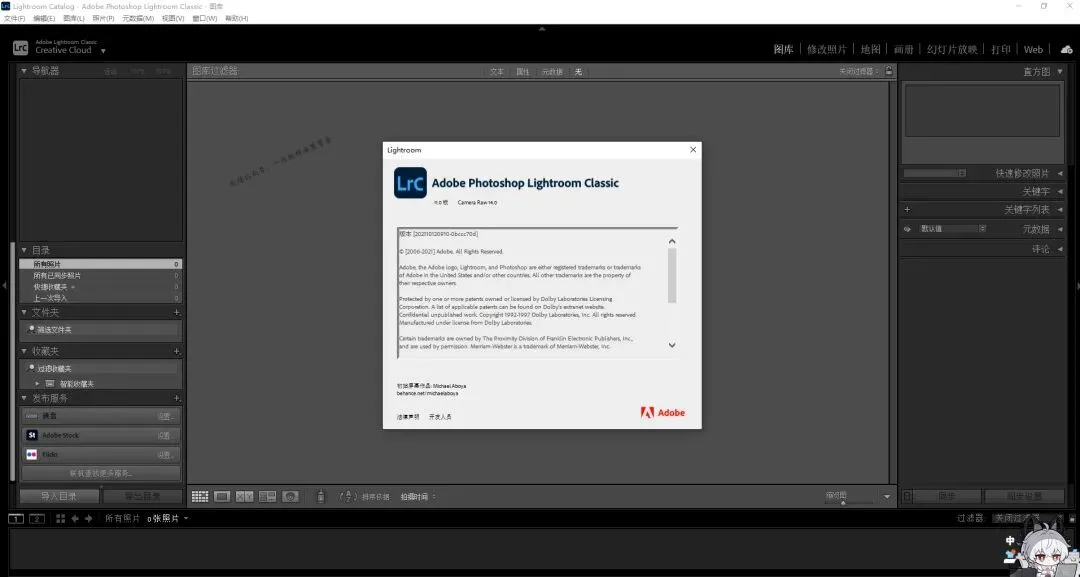Close the Lightroom About dialog
This screenshot has width=1080, height=577.
coord(693,149)
